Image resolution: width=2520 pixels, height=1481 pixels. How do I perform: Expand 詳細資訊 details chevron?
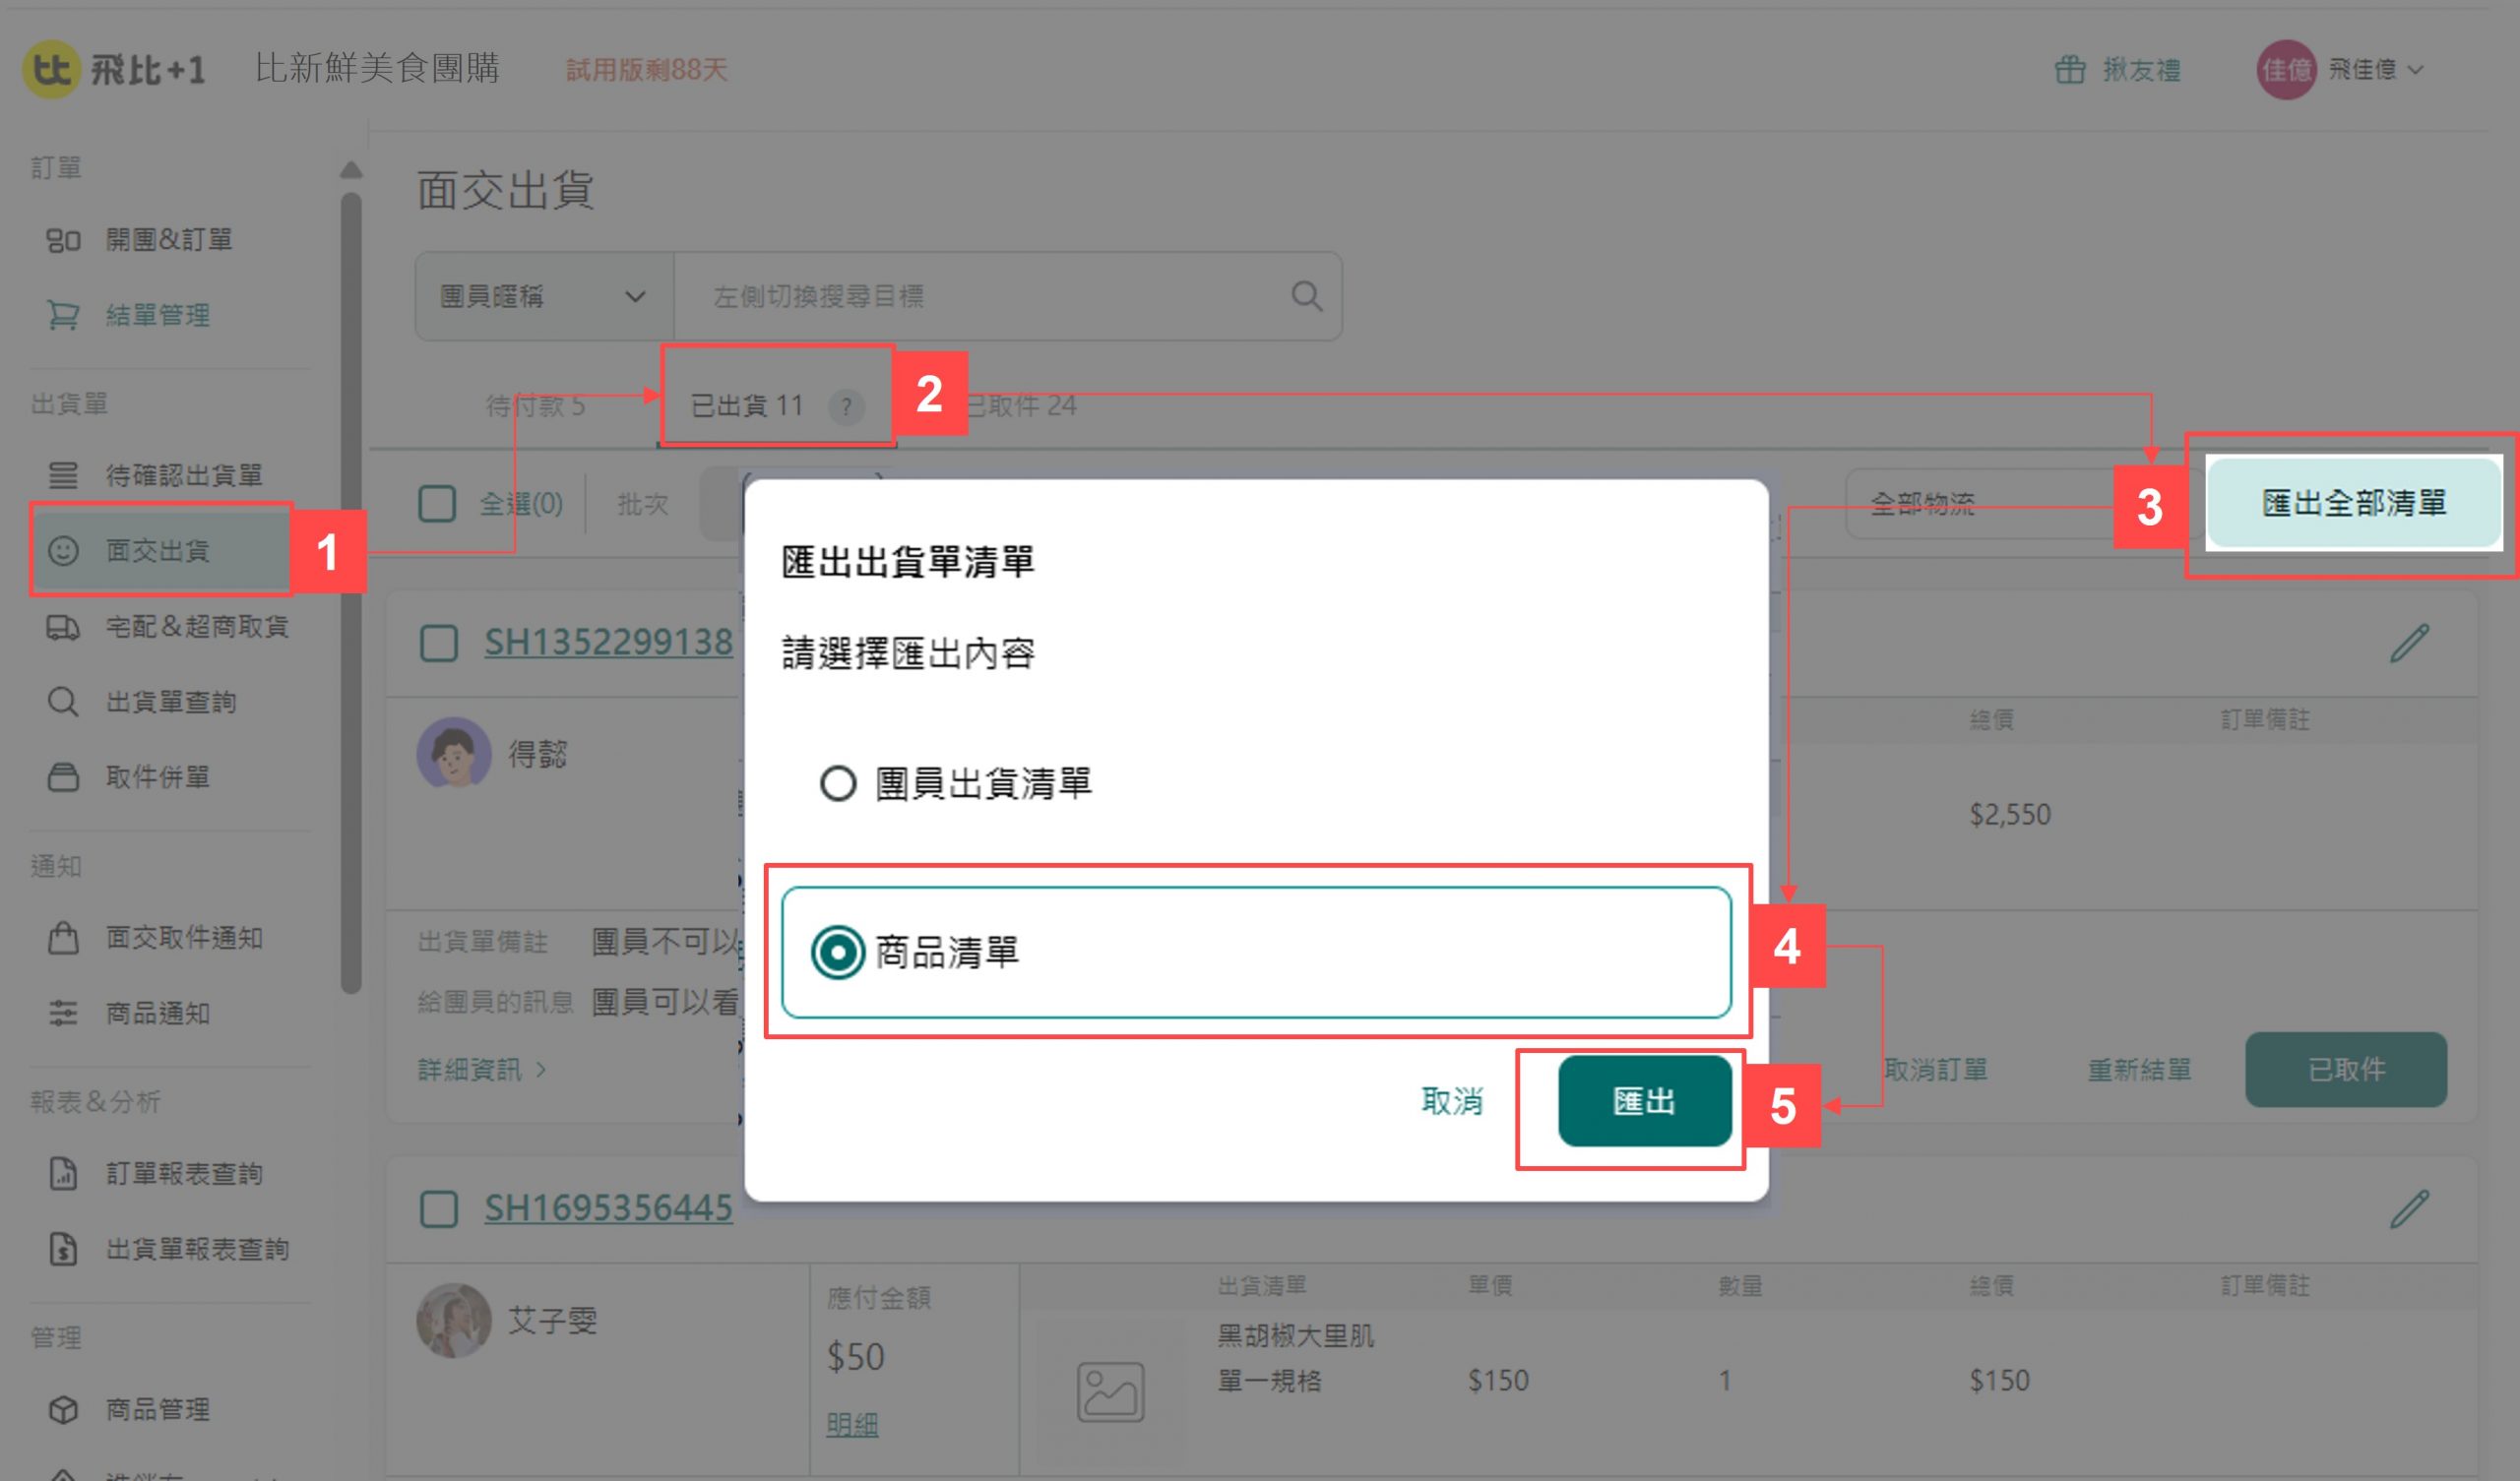pos(541,1069)
